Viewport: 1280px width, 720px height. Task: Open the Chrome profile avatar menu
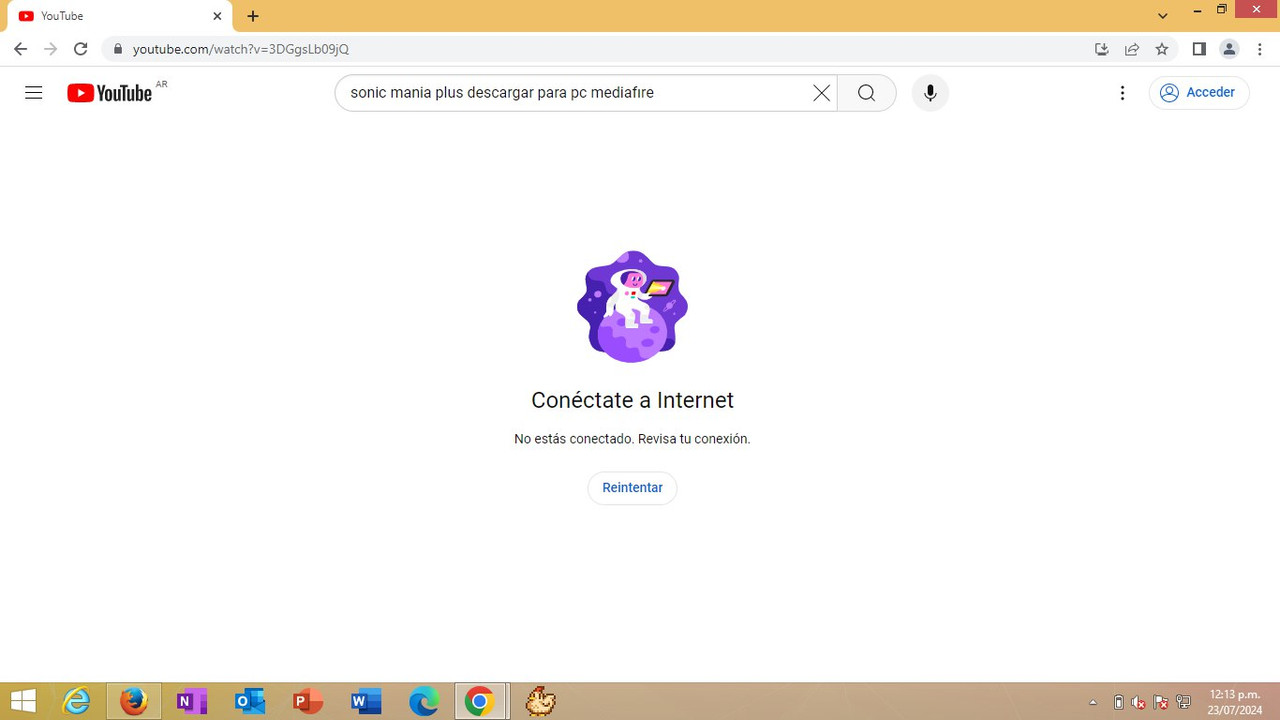1229,49
